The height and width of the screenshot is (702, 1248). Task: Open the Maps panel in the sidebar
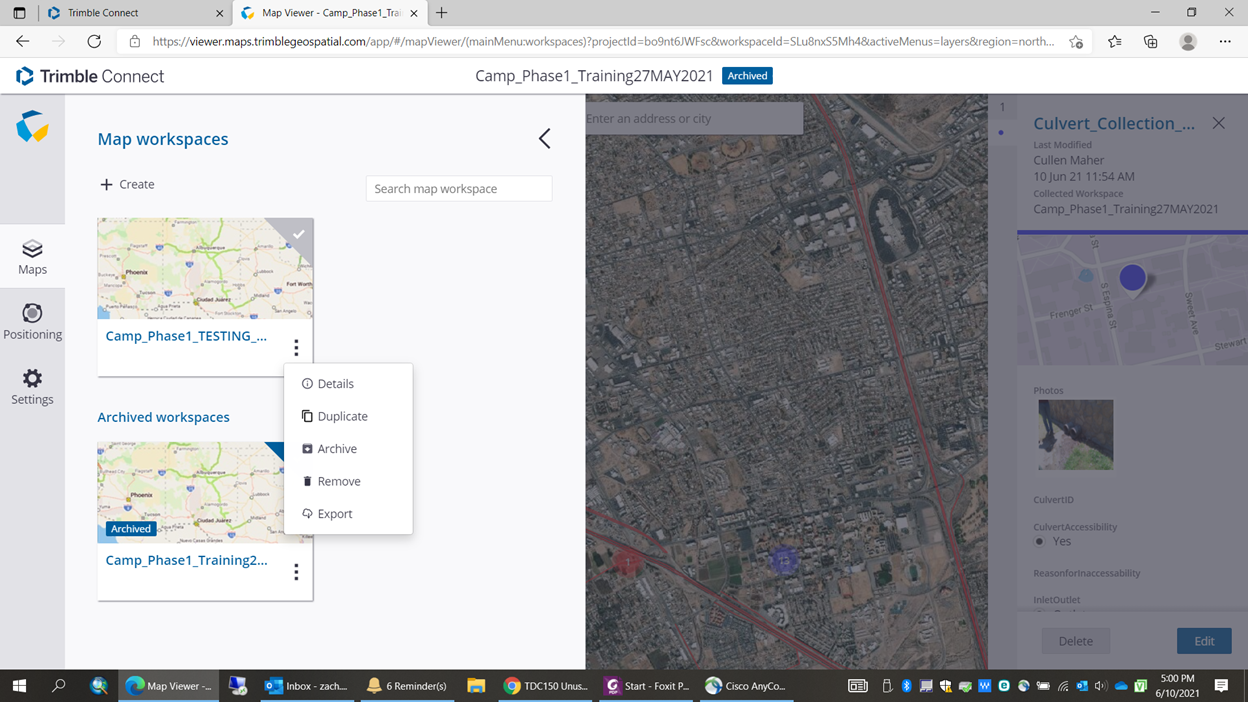(x=32, y=256)
